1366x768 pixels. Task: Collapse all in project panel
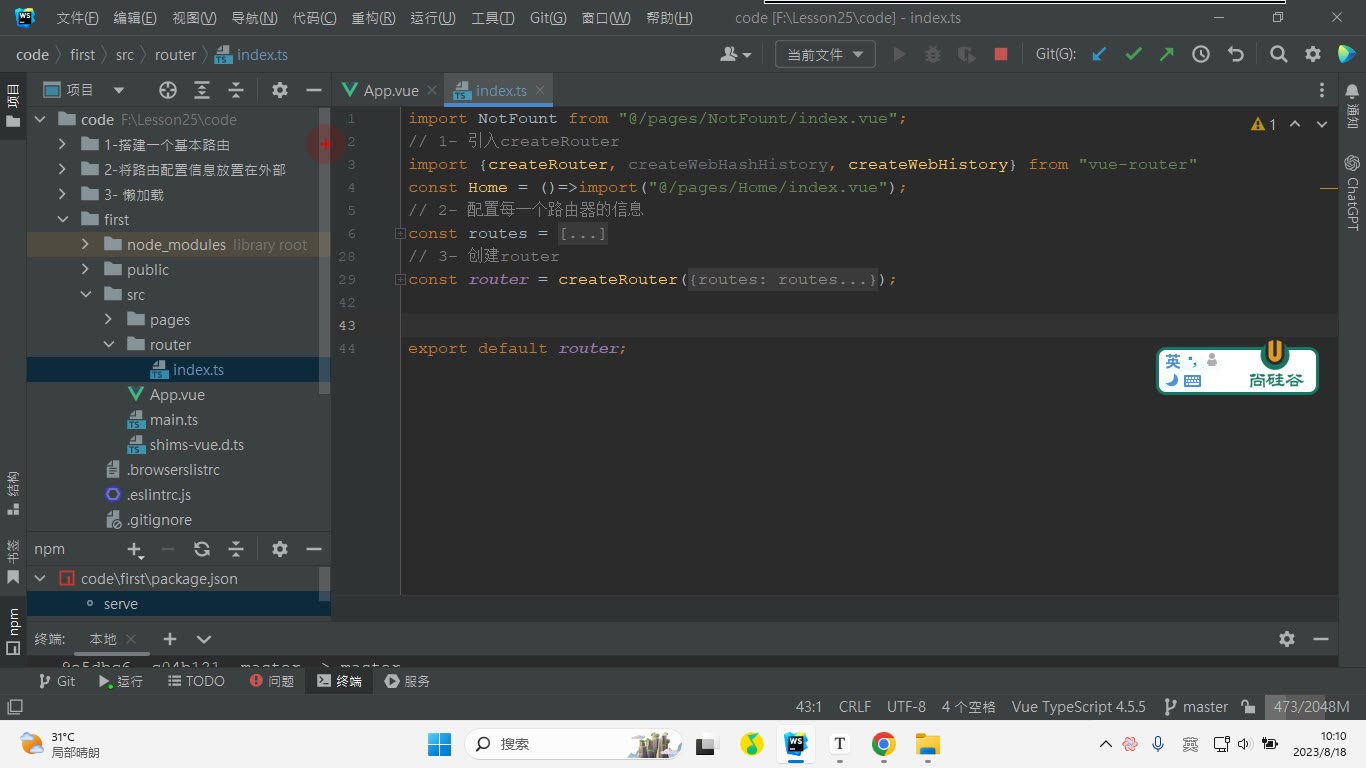coord(236,90)
